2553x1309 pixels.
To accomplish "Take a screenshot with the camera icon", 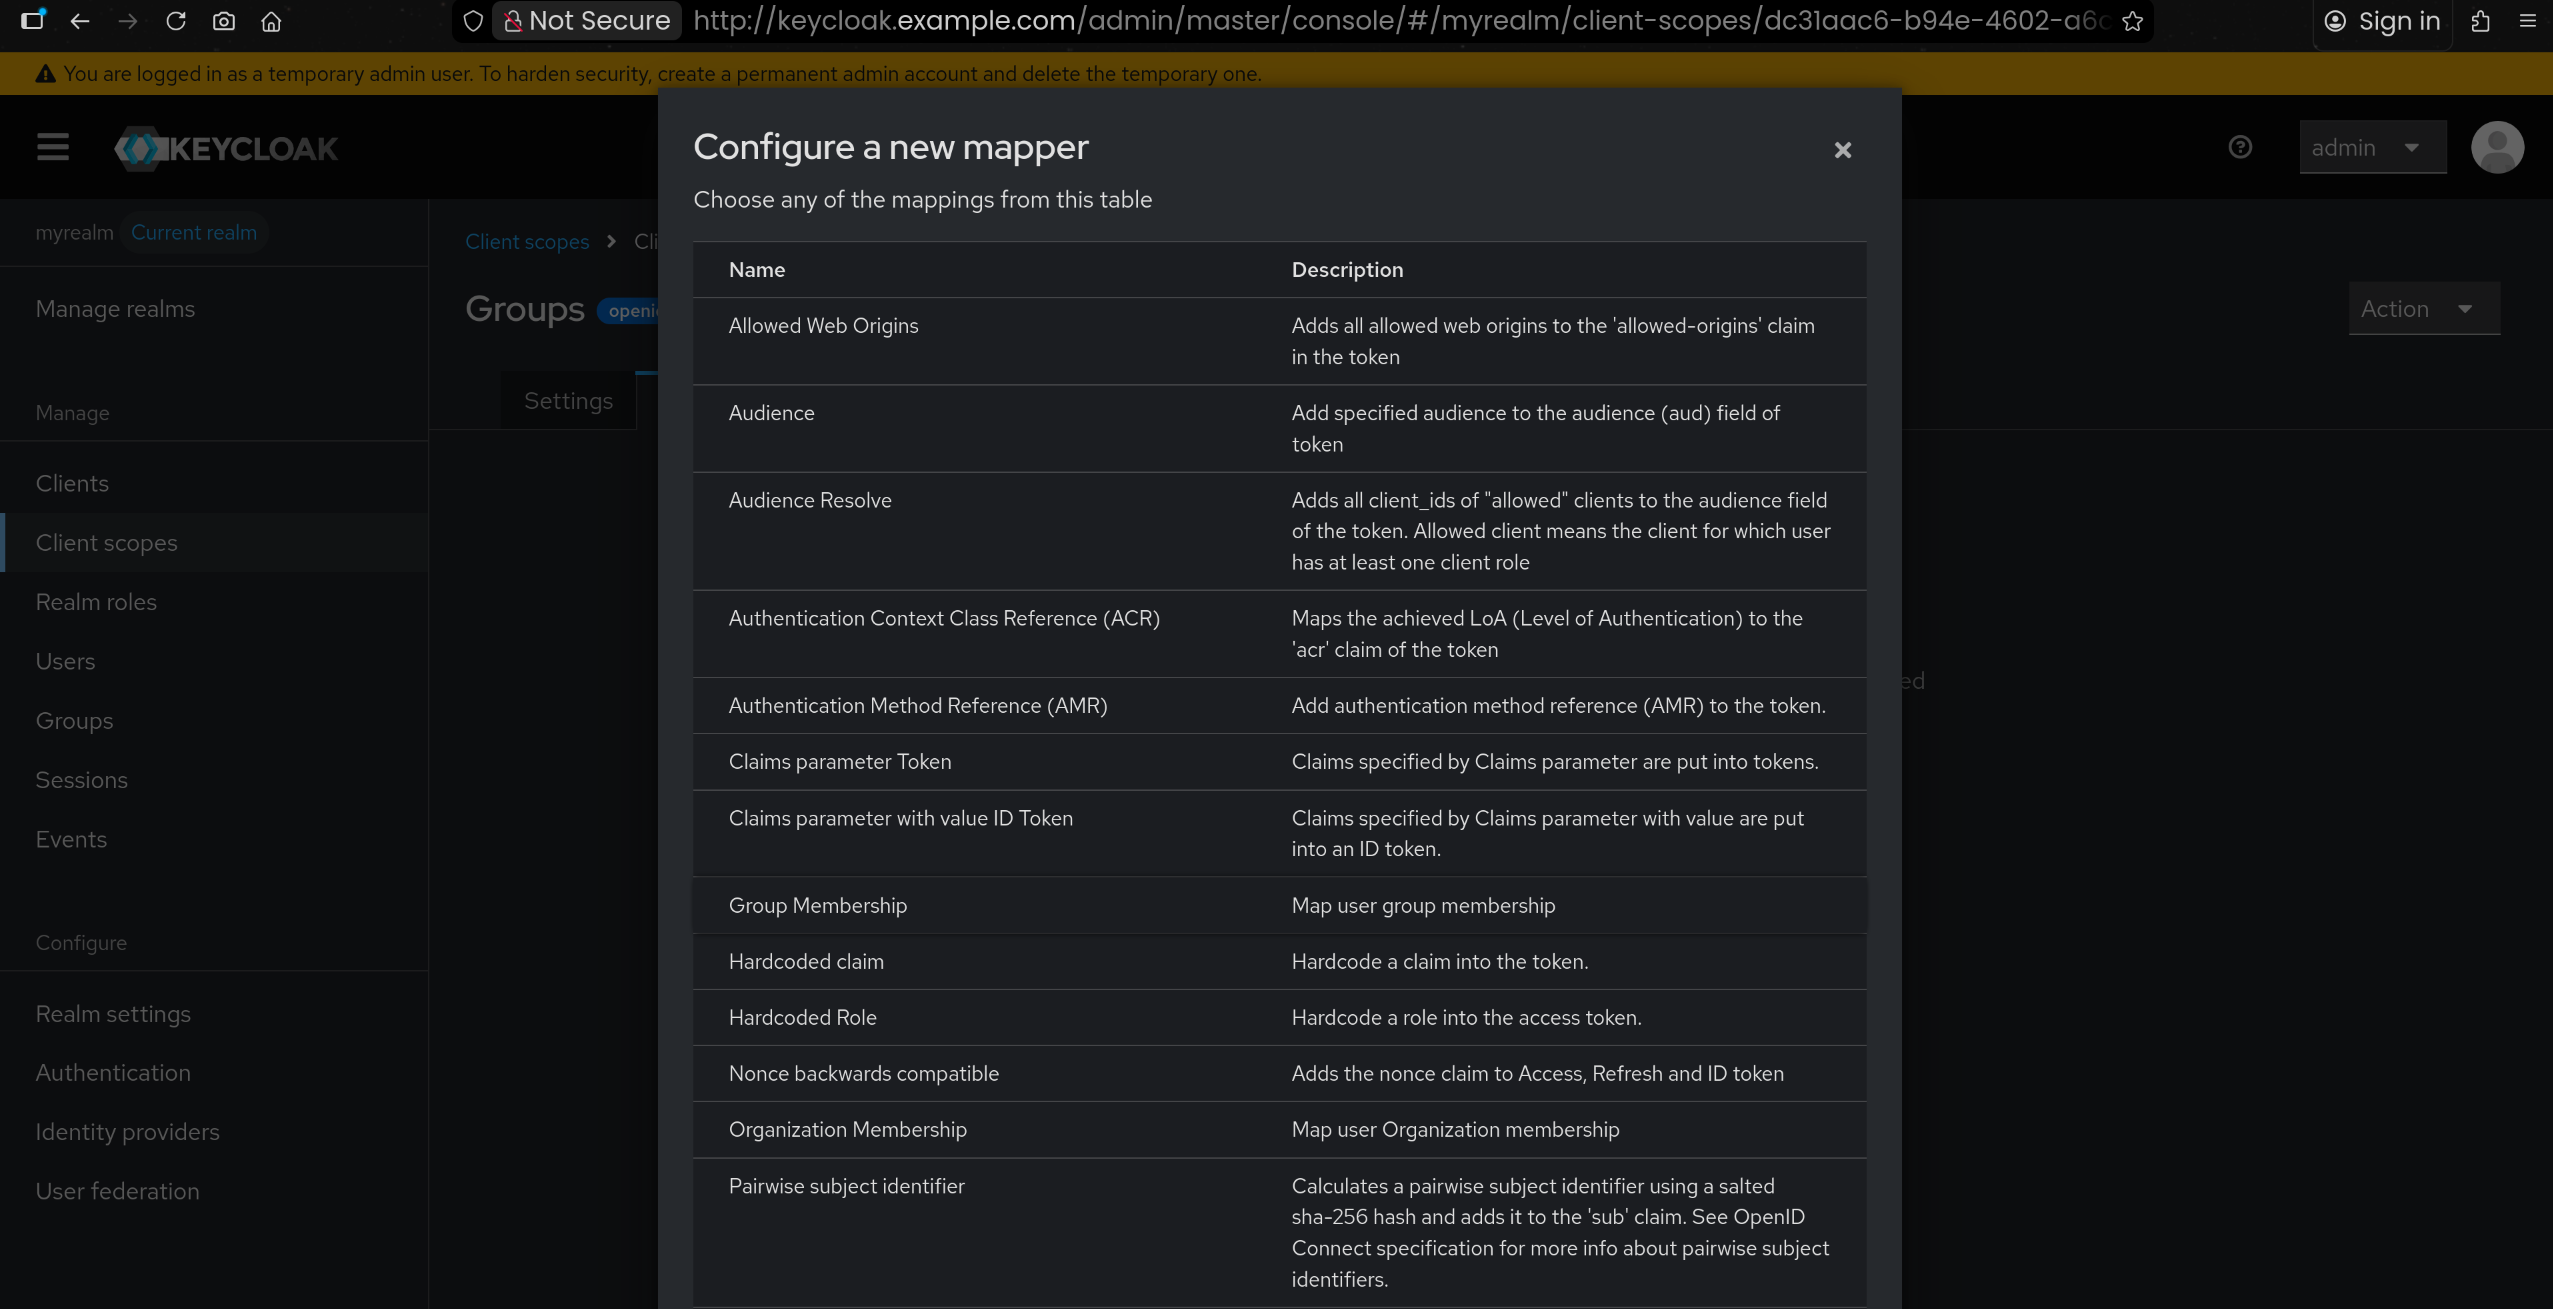I will [x=224, y=21].
